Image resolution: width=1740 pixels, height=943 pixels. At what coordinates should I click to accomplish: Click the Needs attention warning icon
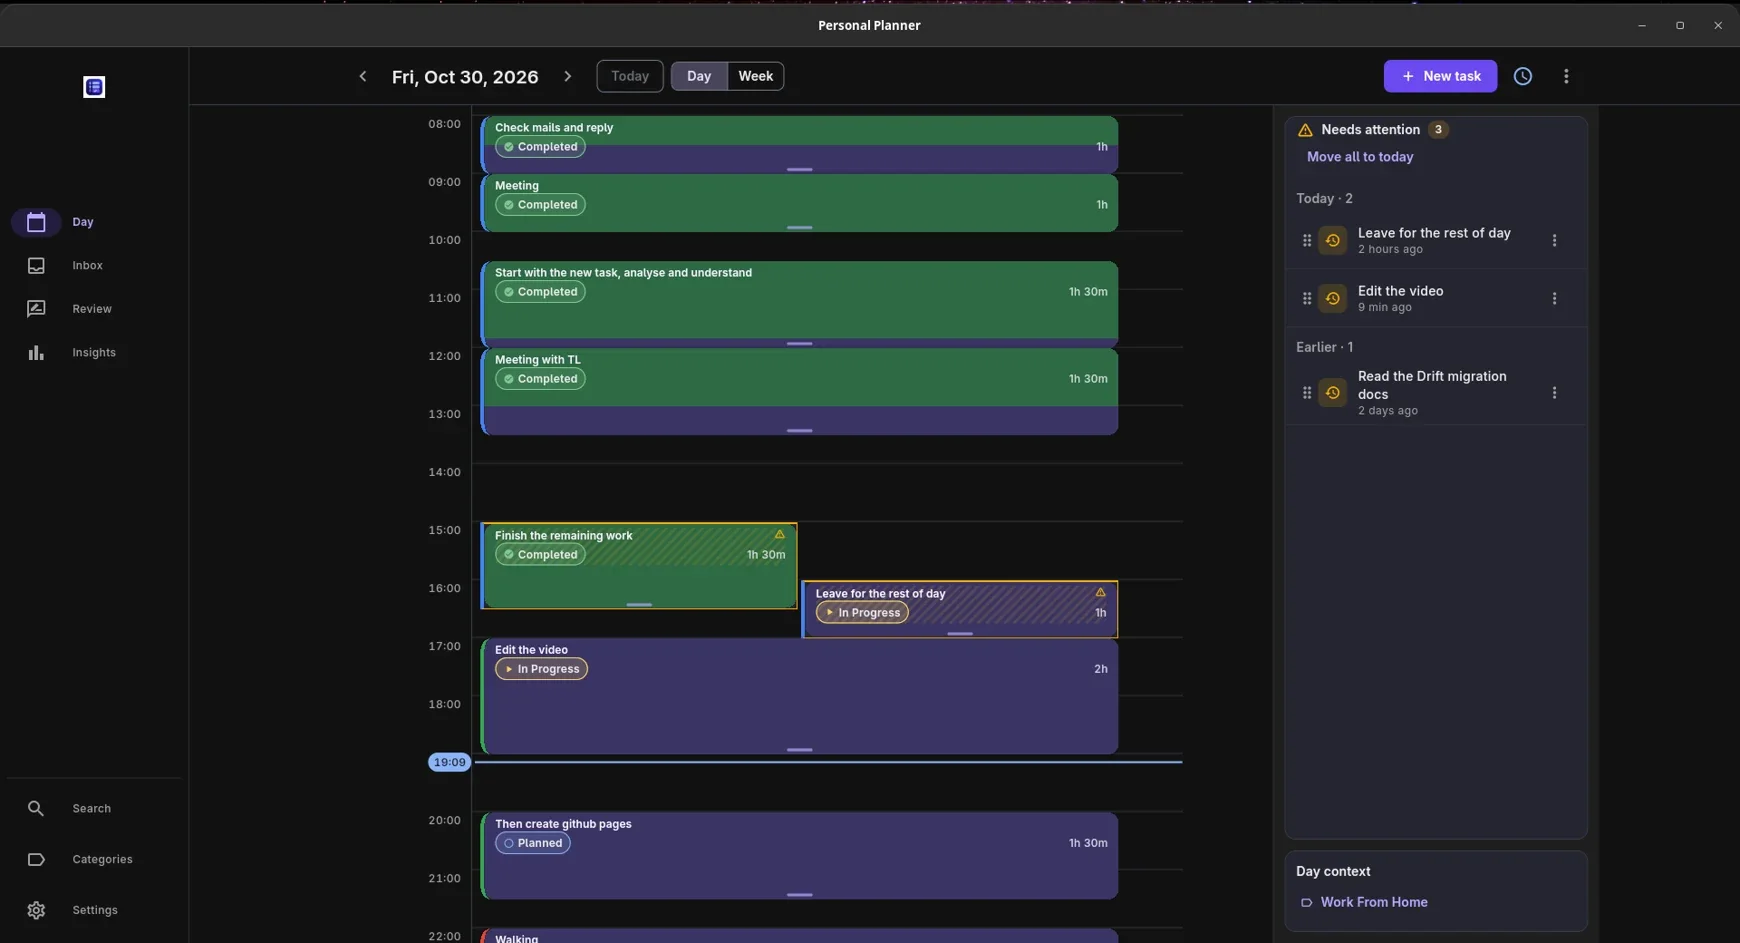[1305, 130]
